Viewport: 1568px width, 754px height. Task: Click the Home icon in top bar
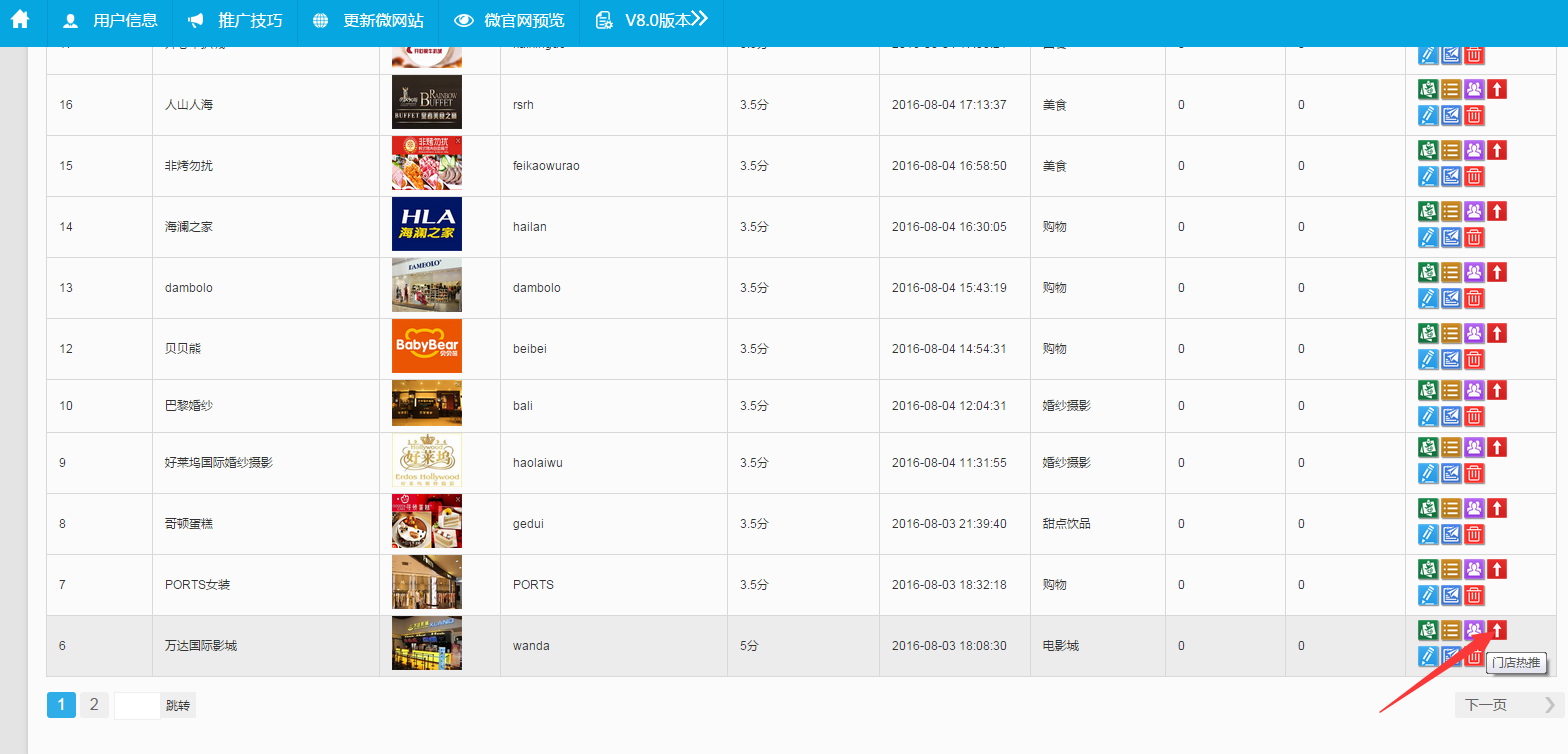[20, 20]
